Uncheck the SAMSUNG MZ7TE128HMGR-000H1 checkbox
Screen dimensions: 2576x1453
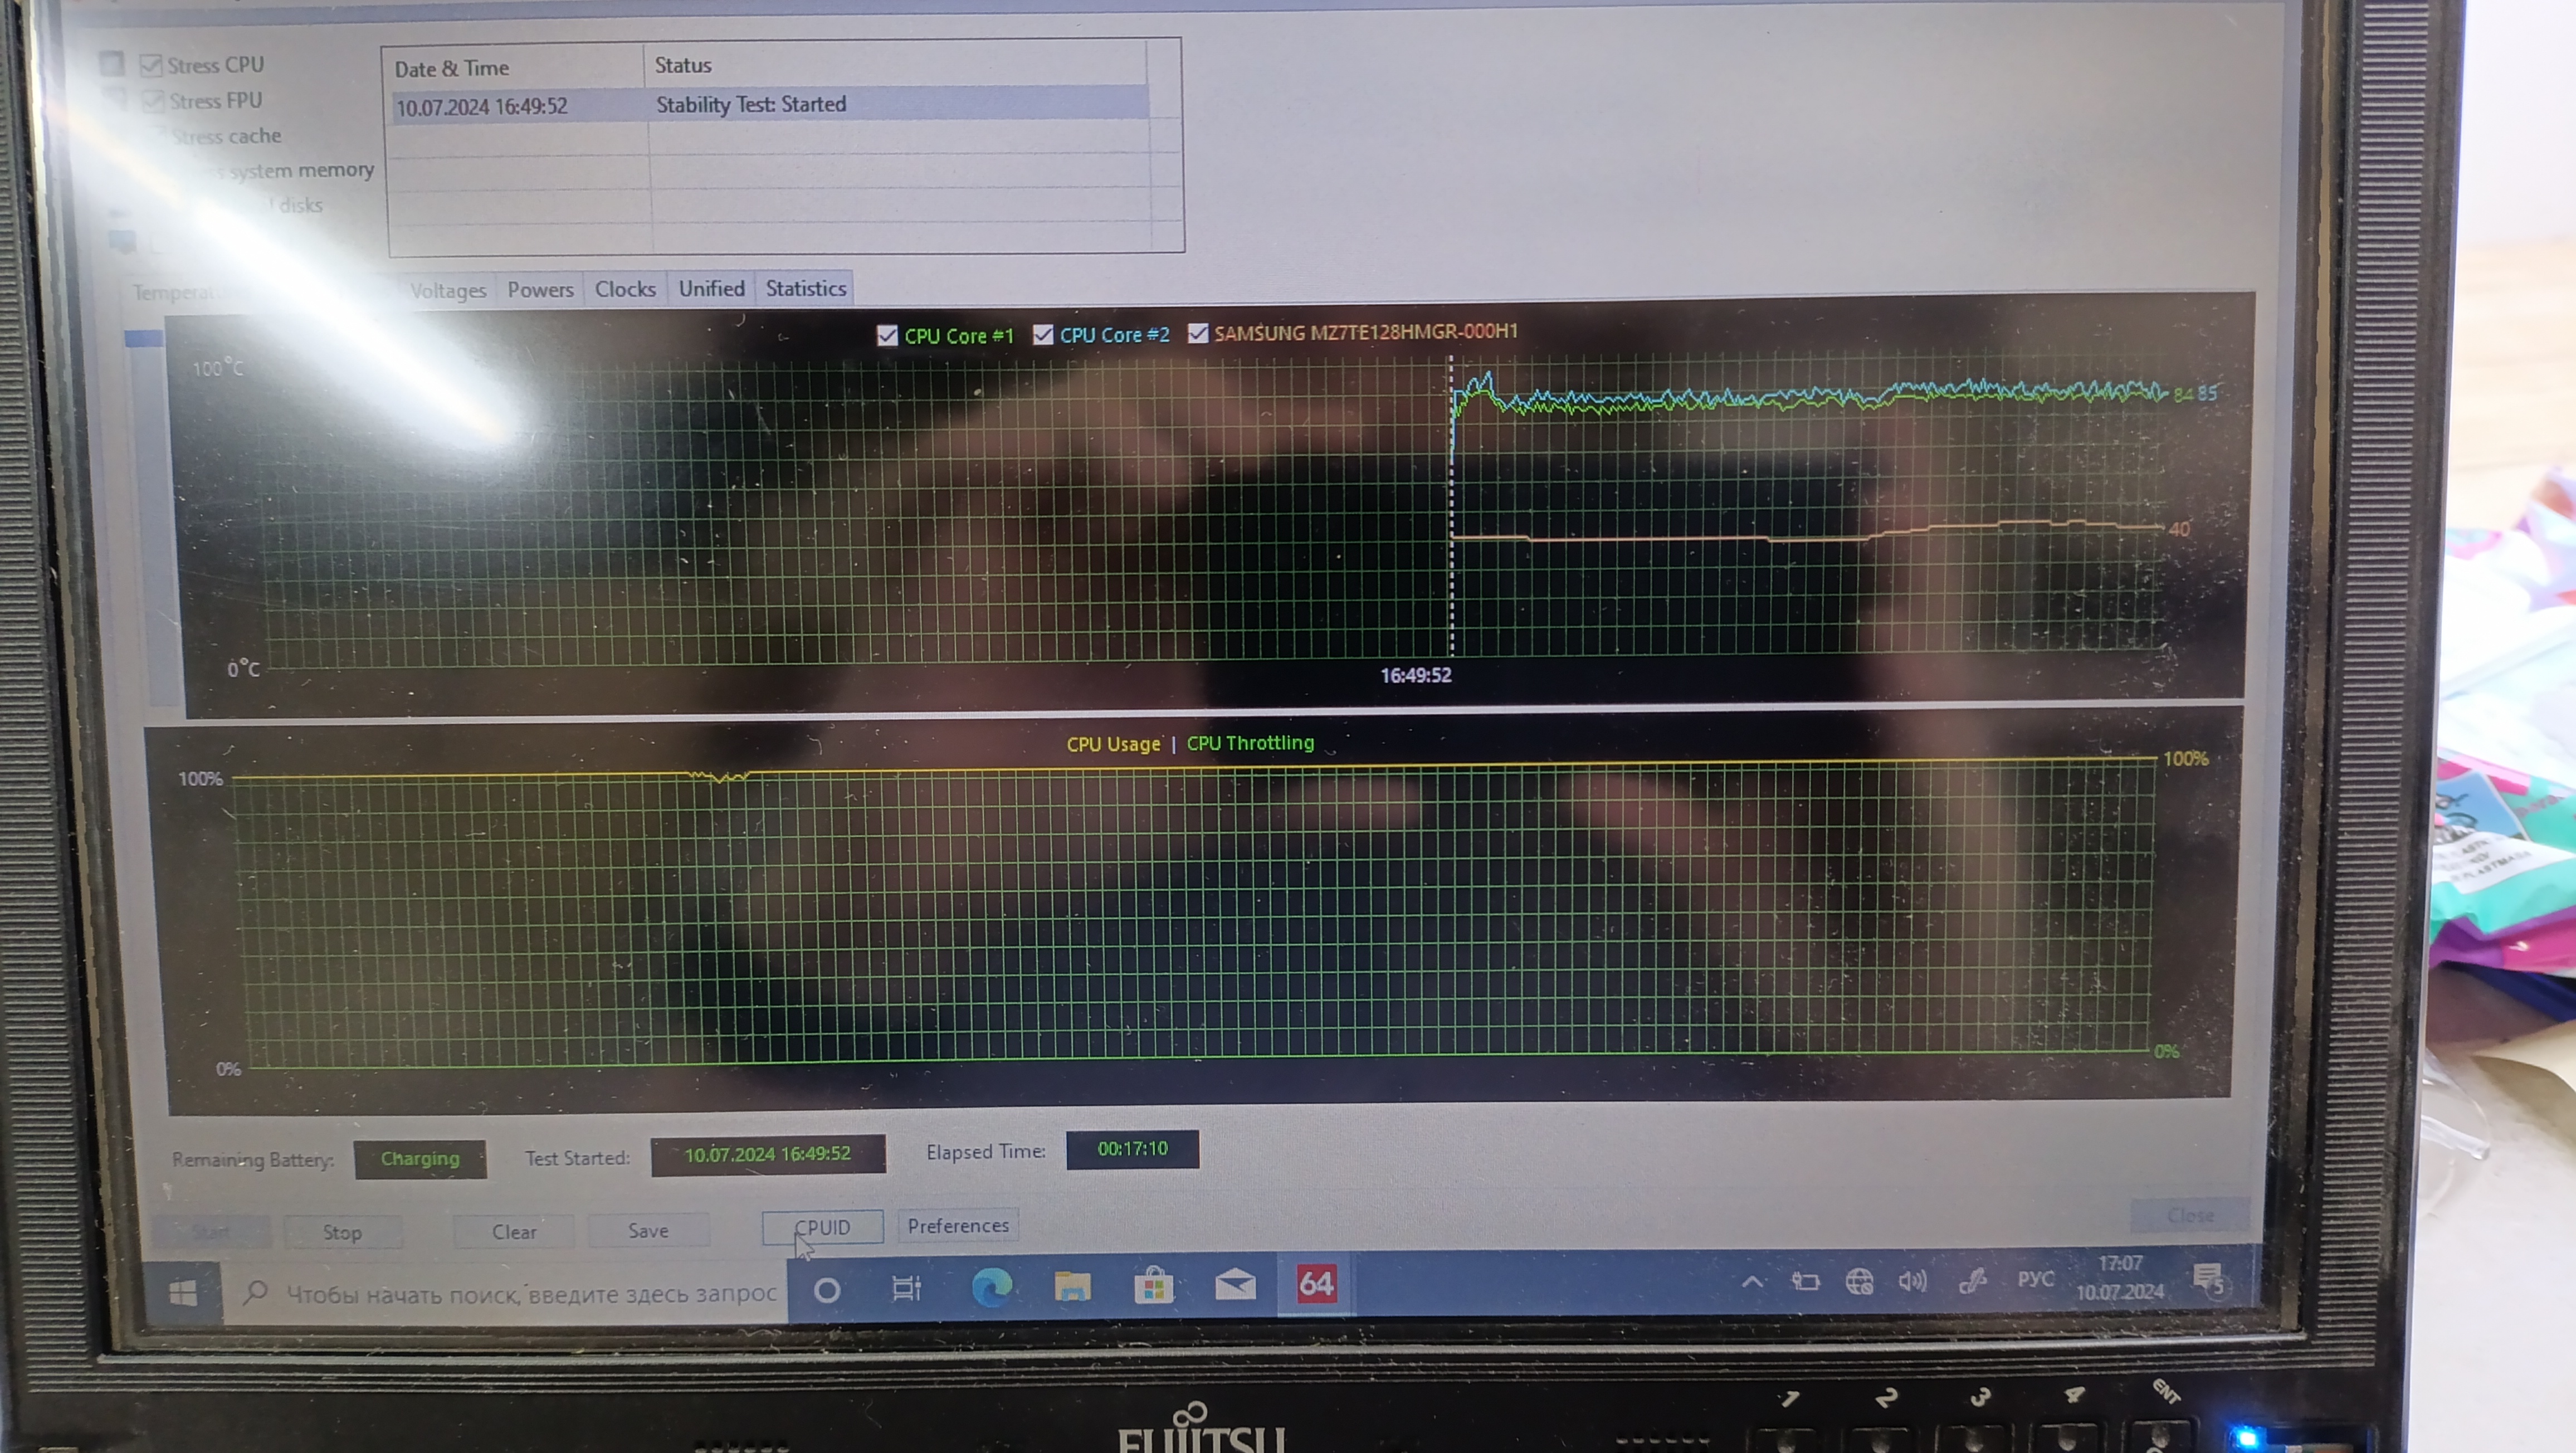point(1198,333)
